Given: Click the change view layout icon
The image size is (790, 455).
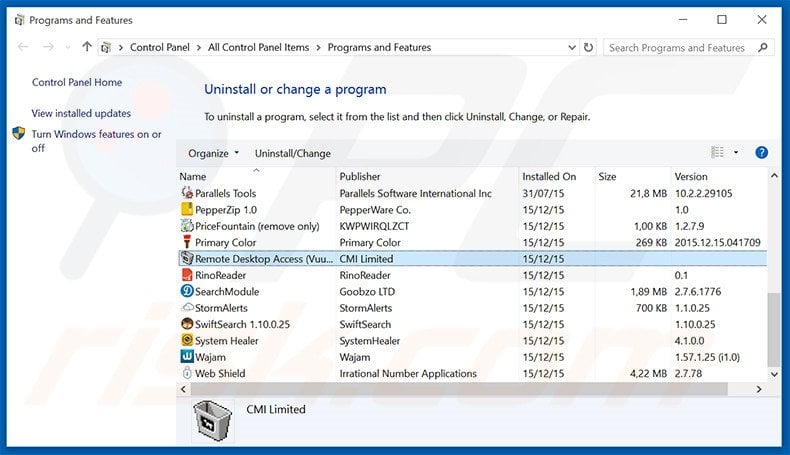Looking at the screenshot, I should (x=717, y=152).
